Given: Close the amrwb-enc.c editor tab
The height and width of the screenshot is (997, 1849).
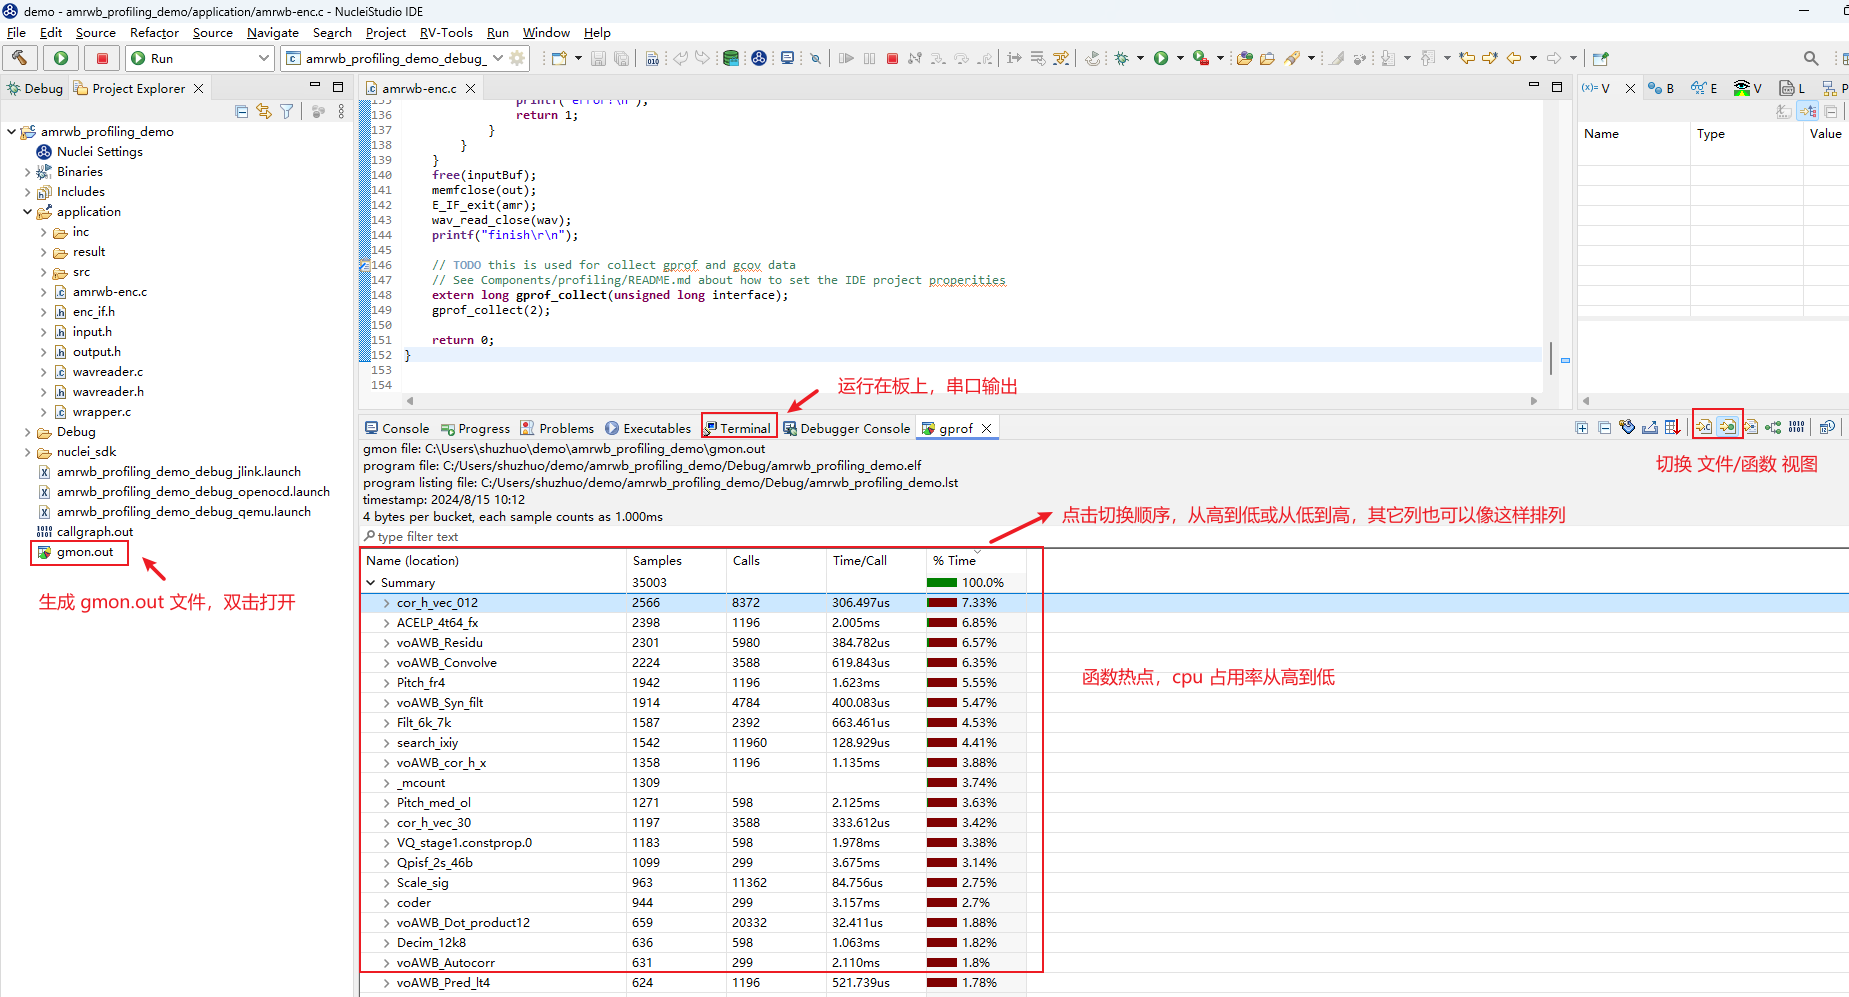Looking at the screenshot, I should 470,88.
